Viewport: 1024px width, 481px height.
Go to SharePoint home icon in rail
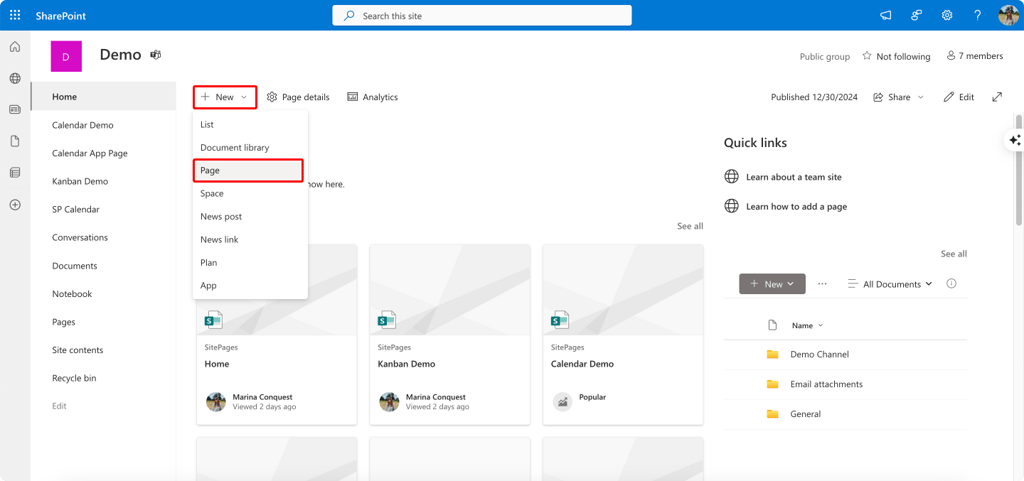coord(15,46)
